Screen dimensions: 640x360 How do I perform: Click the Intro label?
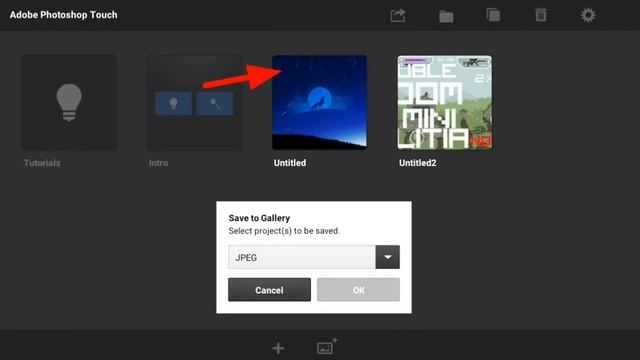pyautogui.click(x=158, y=163)
